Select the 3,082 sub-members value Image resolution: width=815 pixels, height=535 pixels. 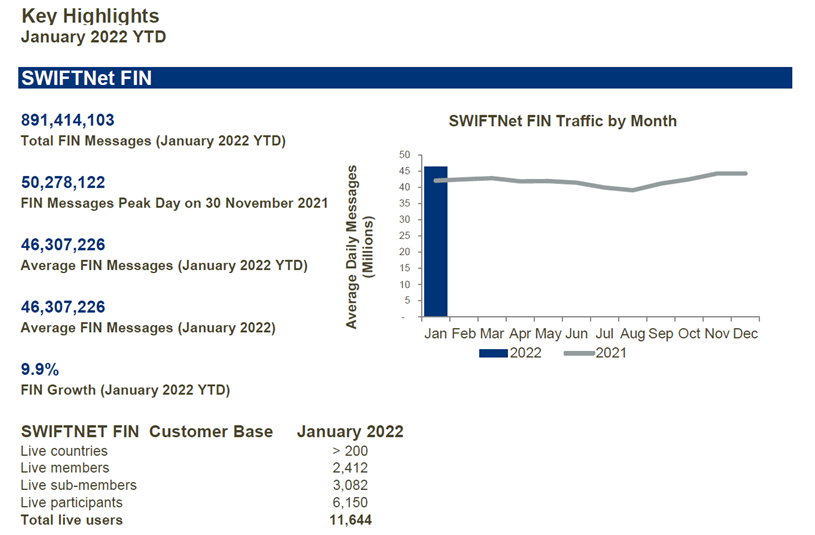(x=350, y=485)
